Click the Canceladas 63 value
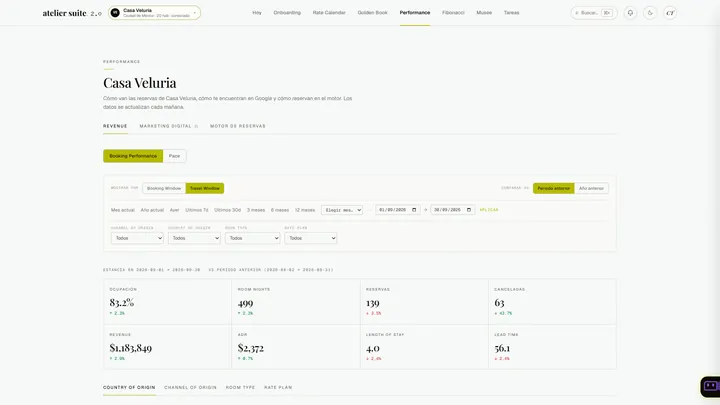 499,303
